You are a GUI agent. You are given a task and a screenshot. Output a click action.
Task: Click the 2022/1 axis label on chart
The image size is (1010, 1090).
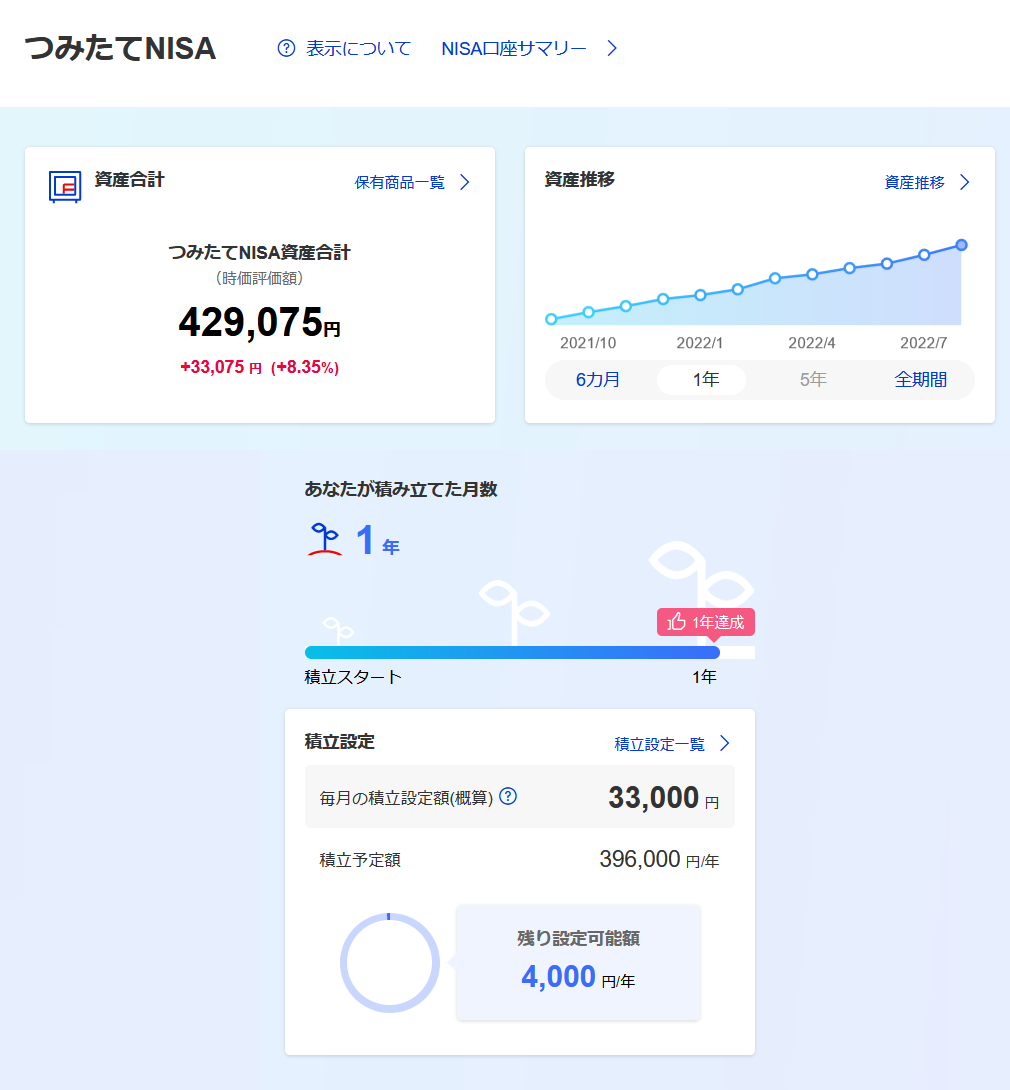pyautogui.click(x=700, y=343)
